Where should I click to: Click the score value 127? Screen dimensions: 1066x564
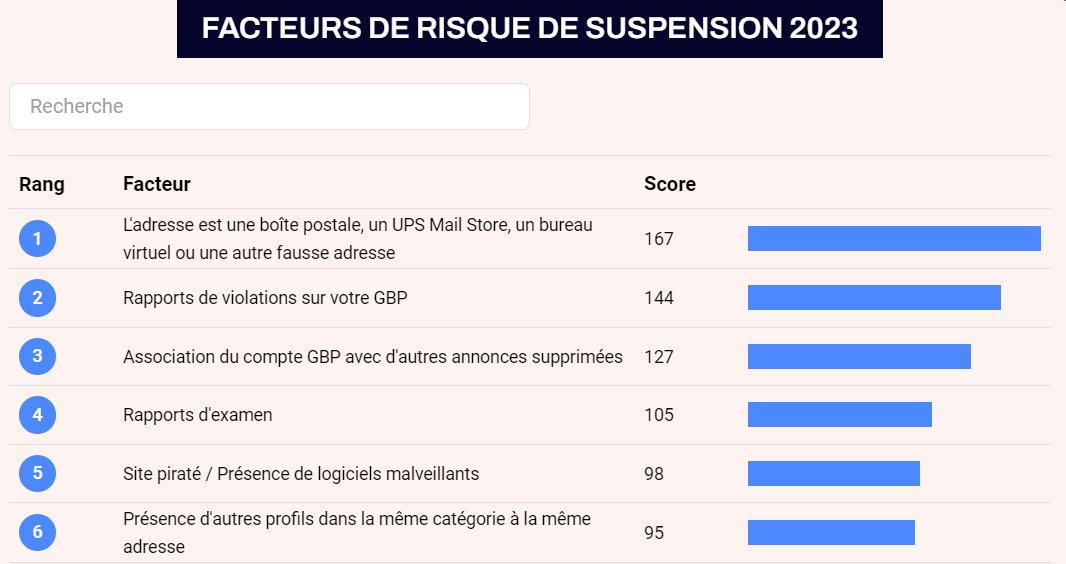click(659, 357)
